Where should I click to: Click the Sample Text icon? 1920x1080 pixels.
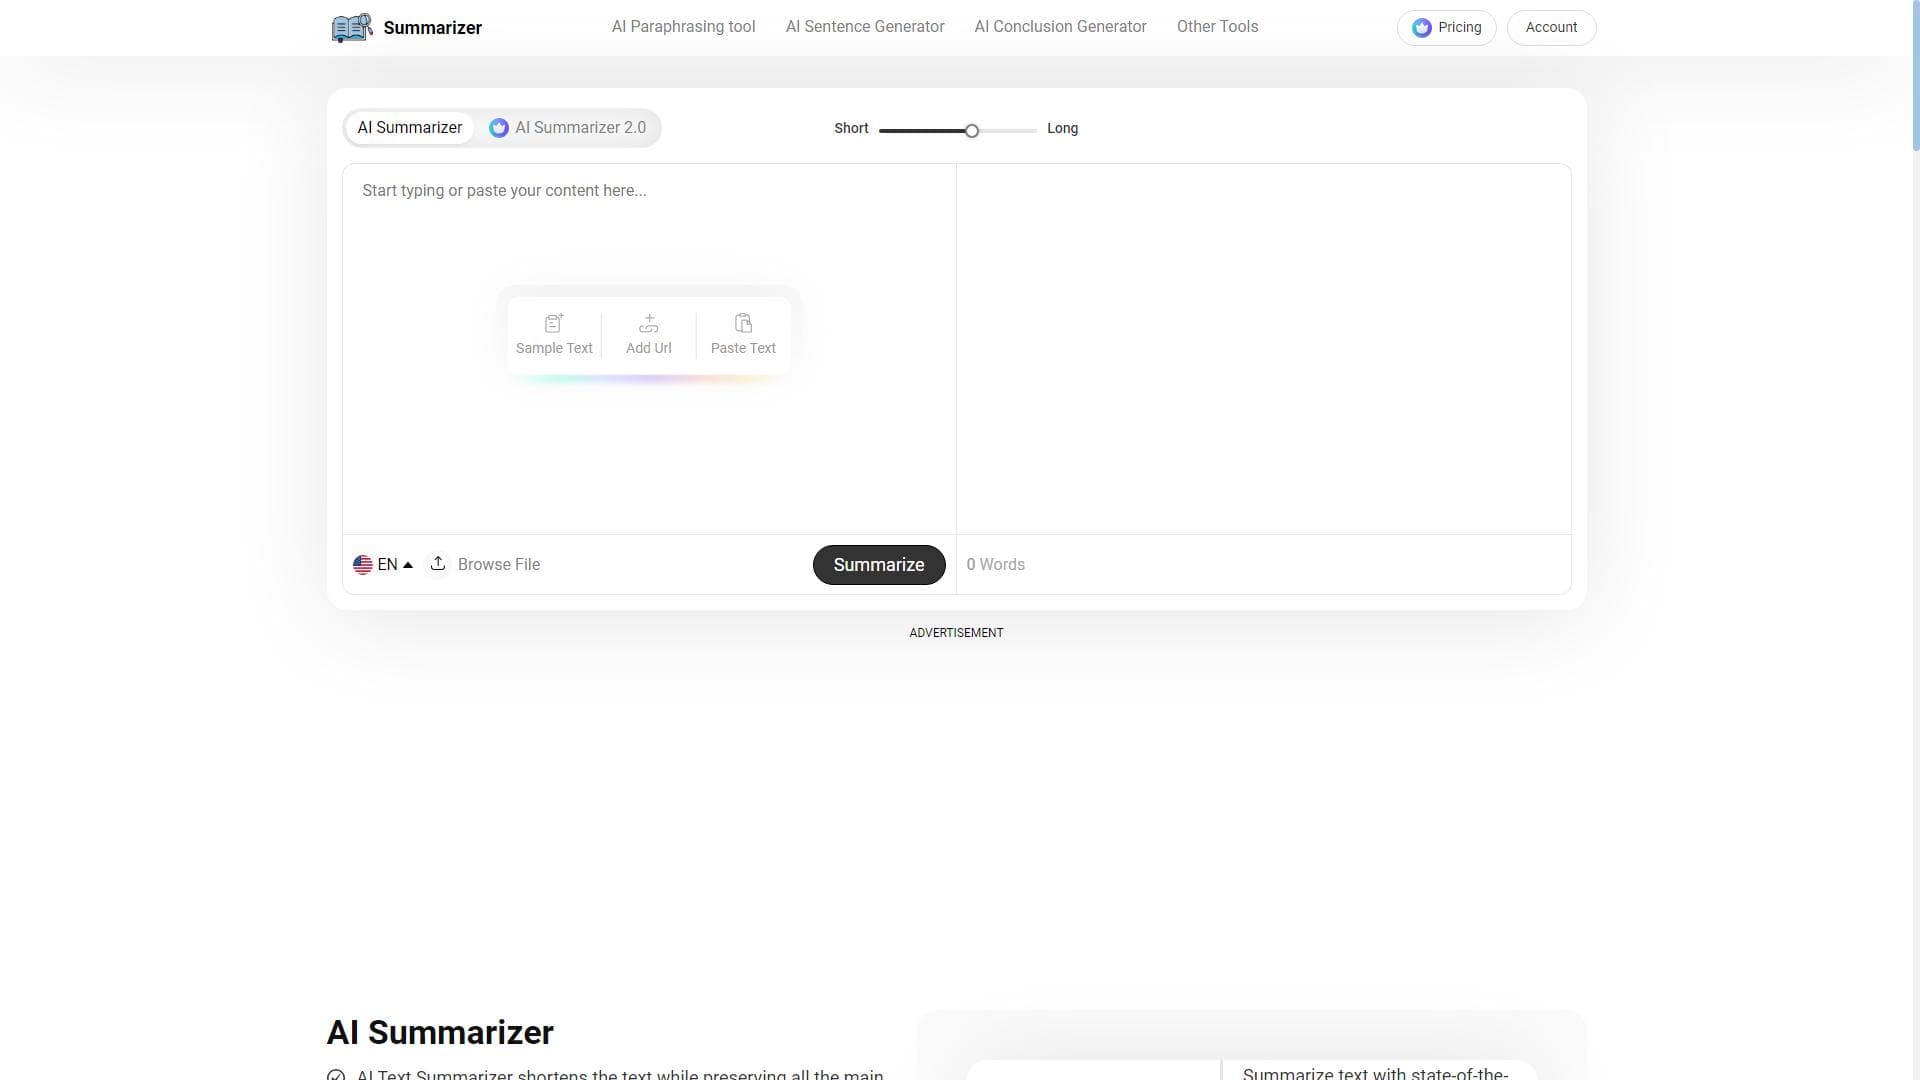tap(553, 323)
